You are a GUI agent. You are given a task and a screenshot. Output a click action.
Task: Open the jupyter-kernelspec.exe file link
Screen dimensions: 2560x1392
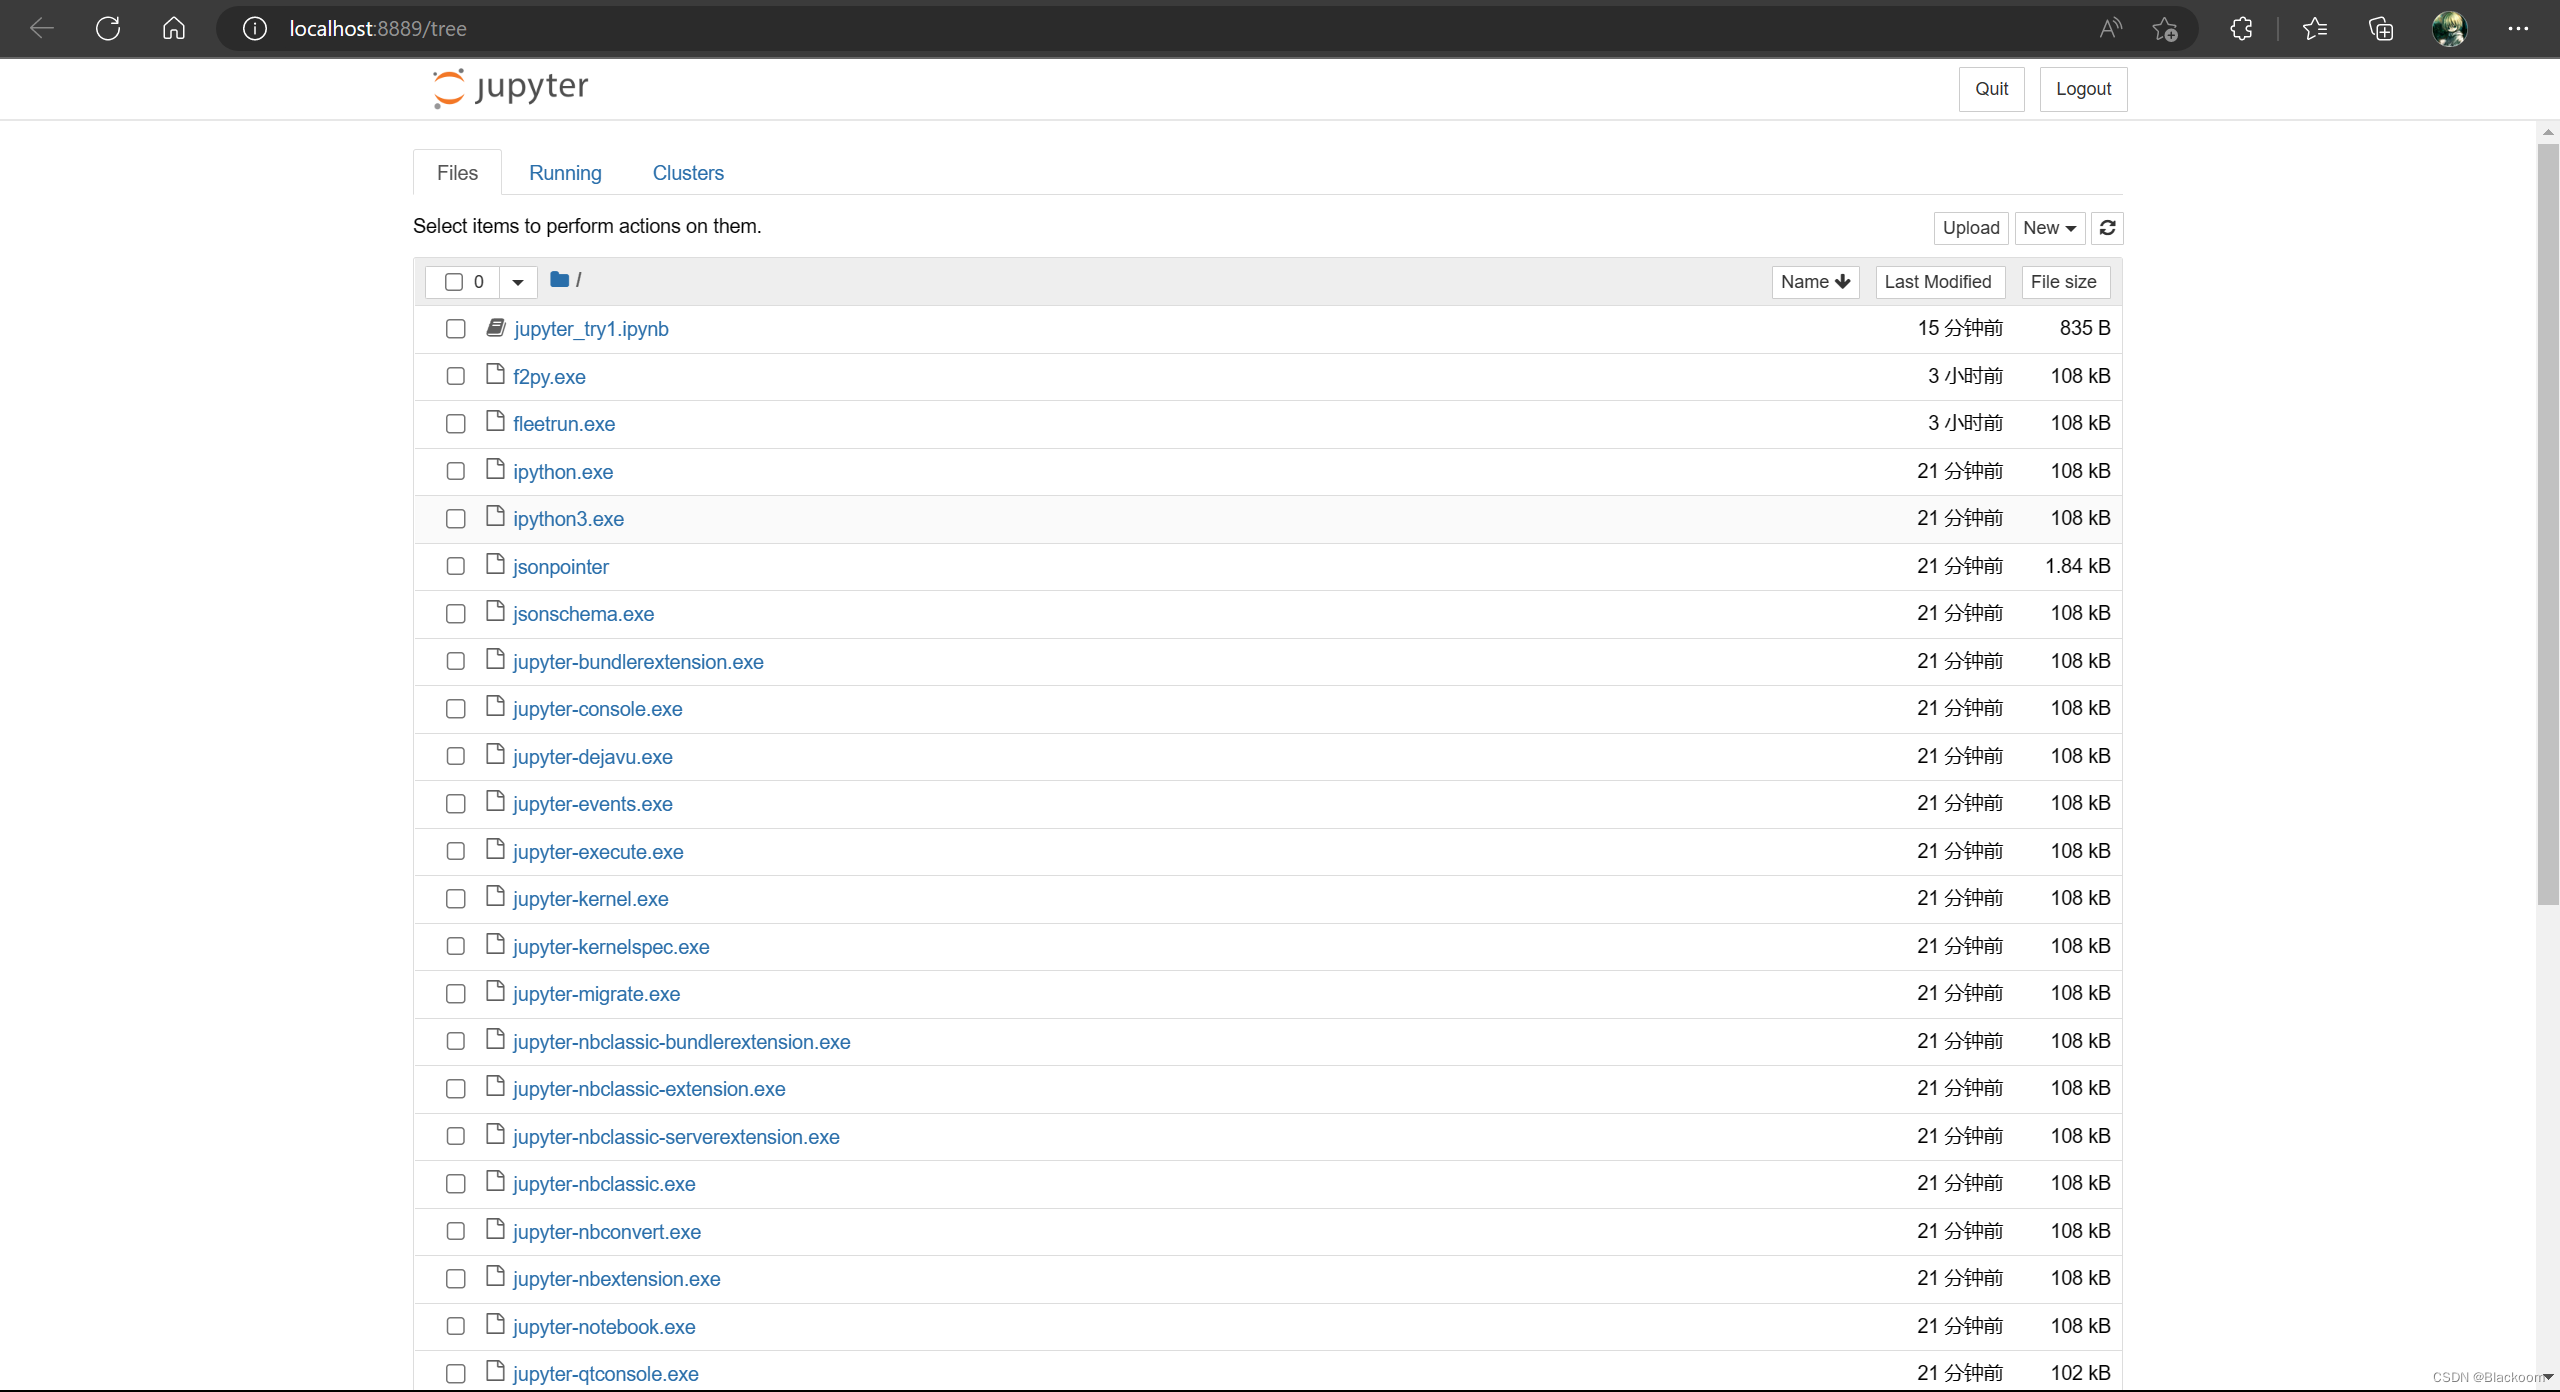611,947
